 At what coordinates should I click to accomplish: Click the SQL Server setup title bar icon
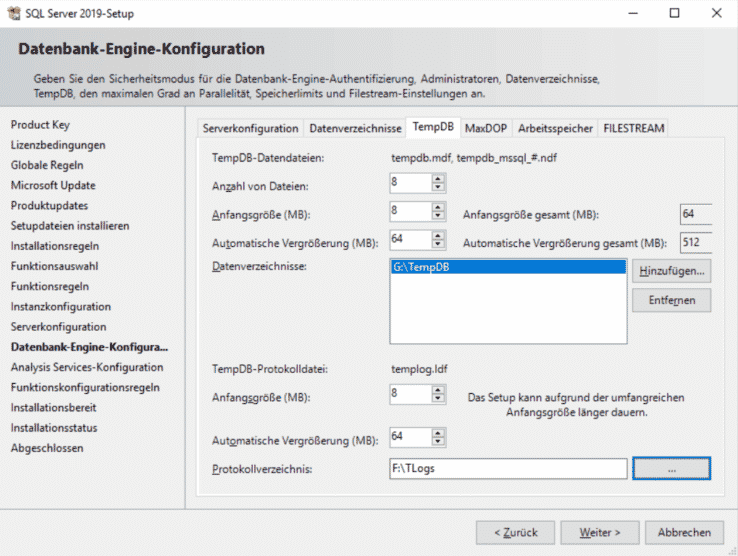[14, 13]
